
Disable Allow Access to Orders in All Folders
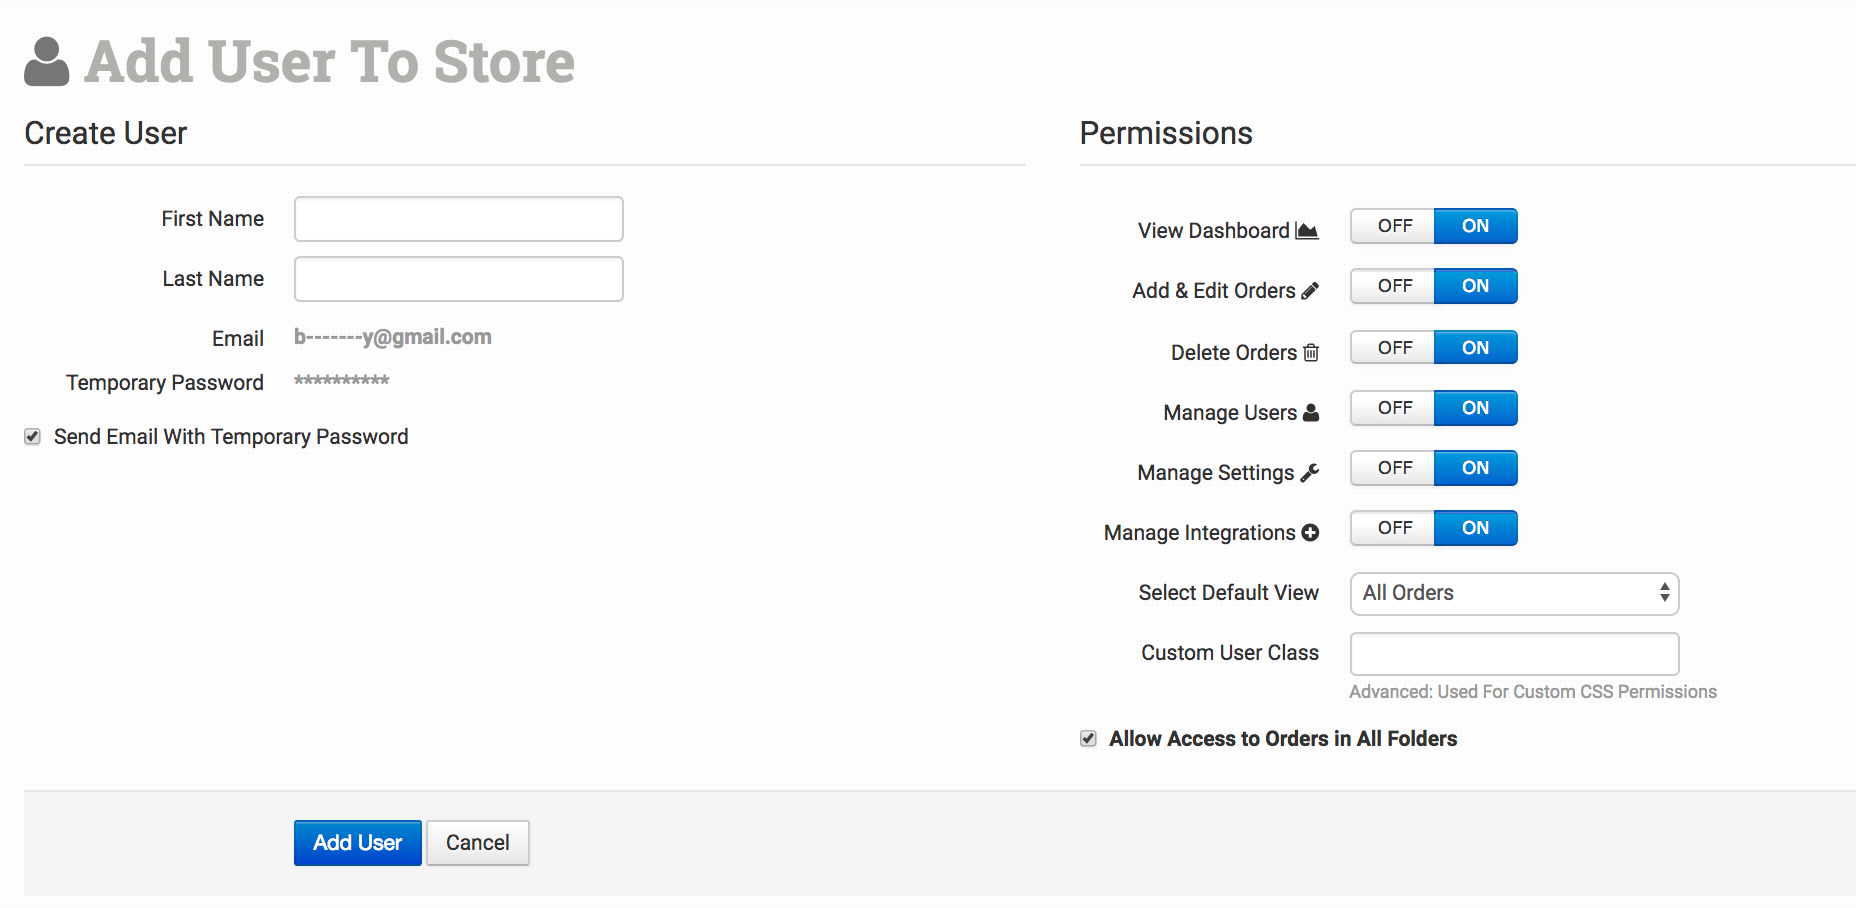click(1087, 738)
